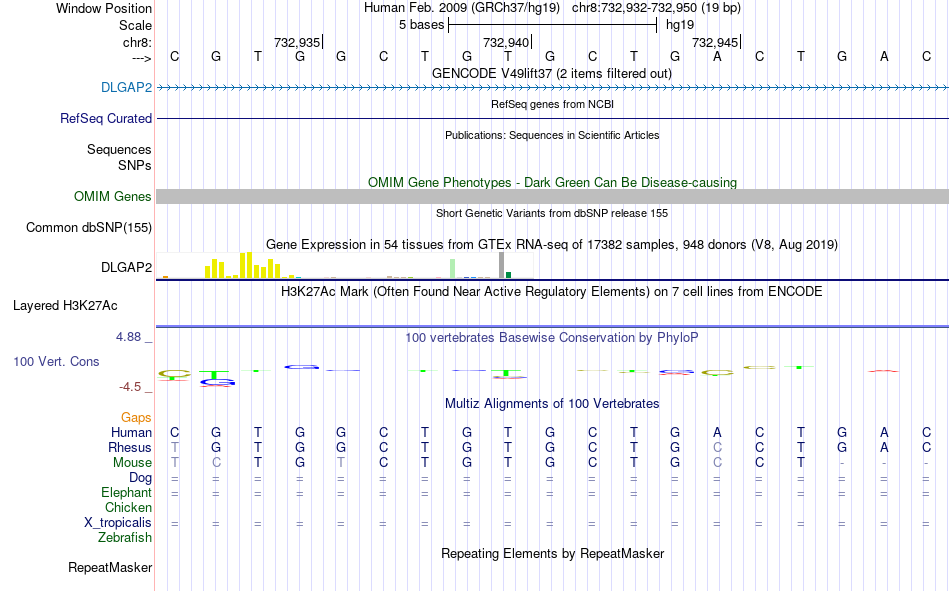This screenshot has height=591, width=950.
Task: Click the gray OMIM Genes item bar
Action: tap(553, 196)
